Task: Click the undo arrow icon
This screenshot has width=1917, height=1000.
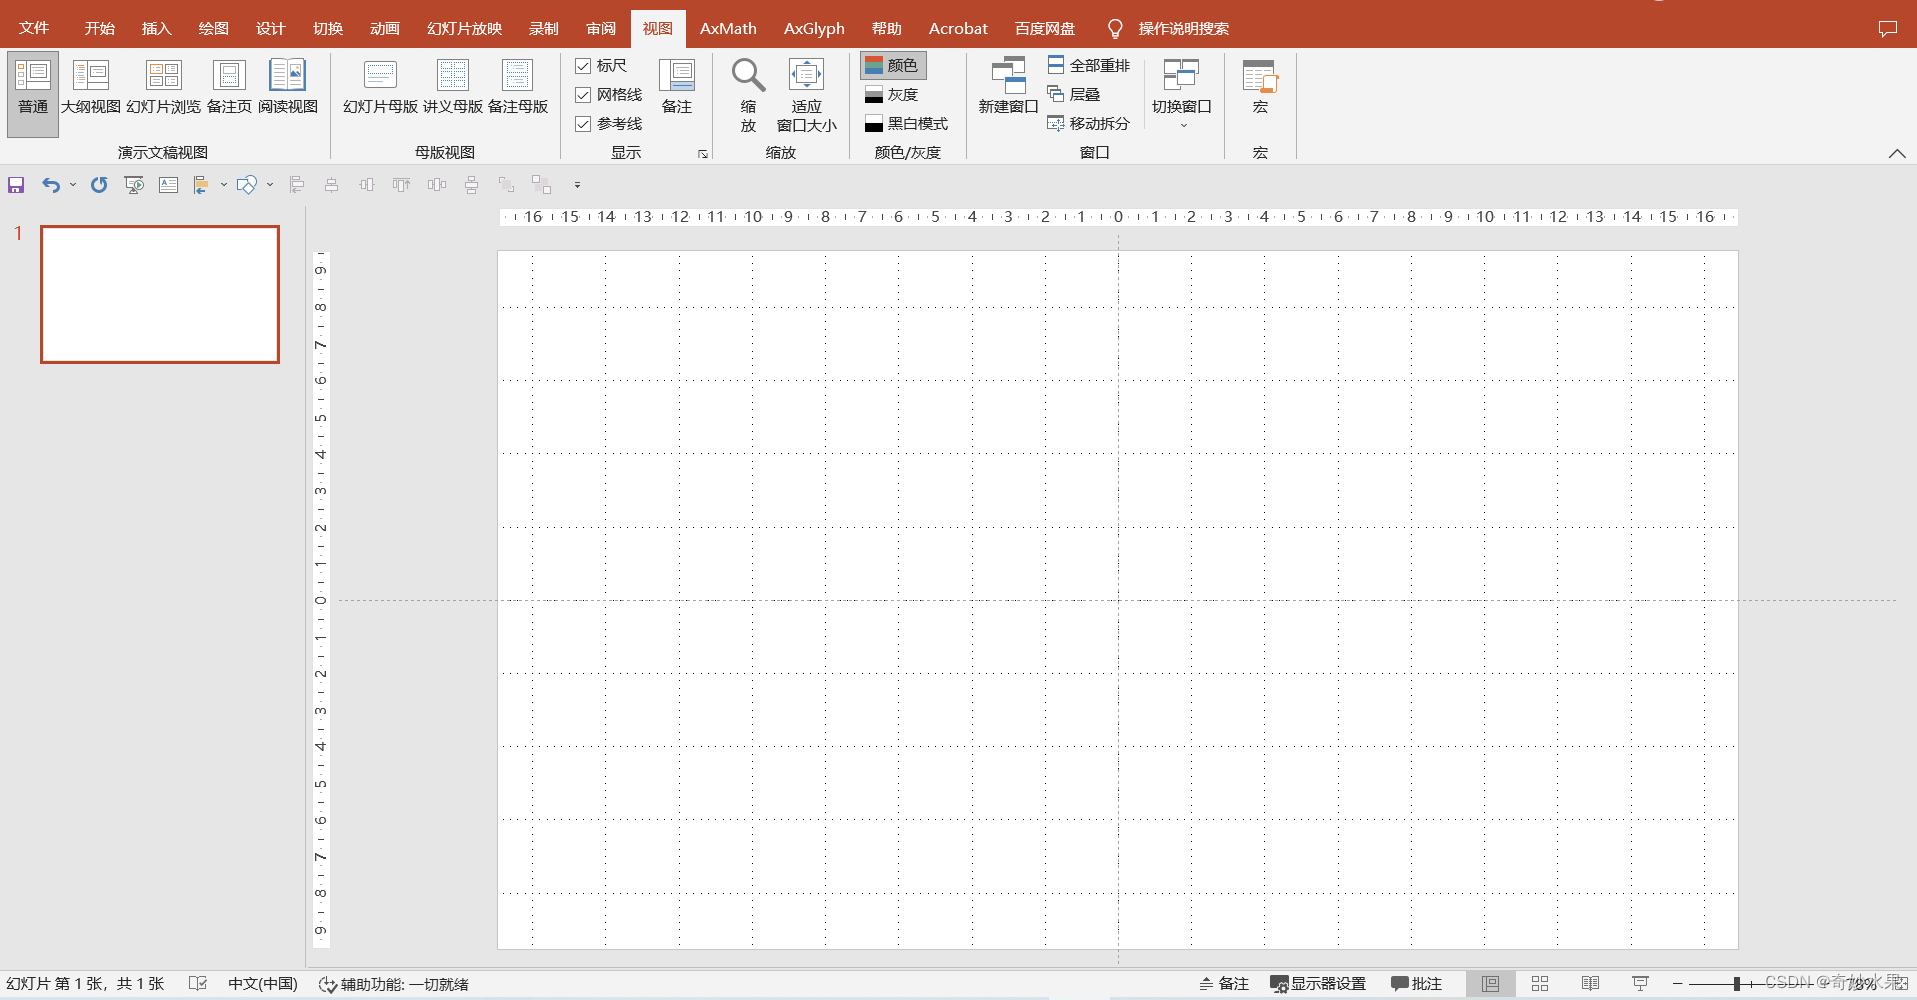Action: [50, 185]
